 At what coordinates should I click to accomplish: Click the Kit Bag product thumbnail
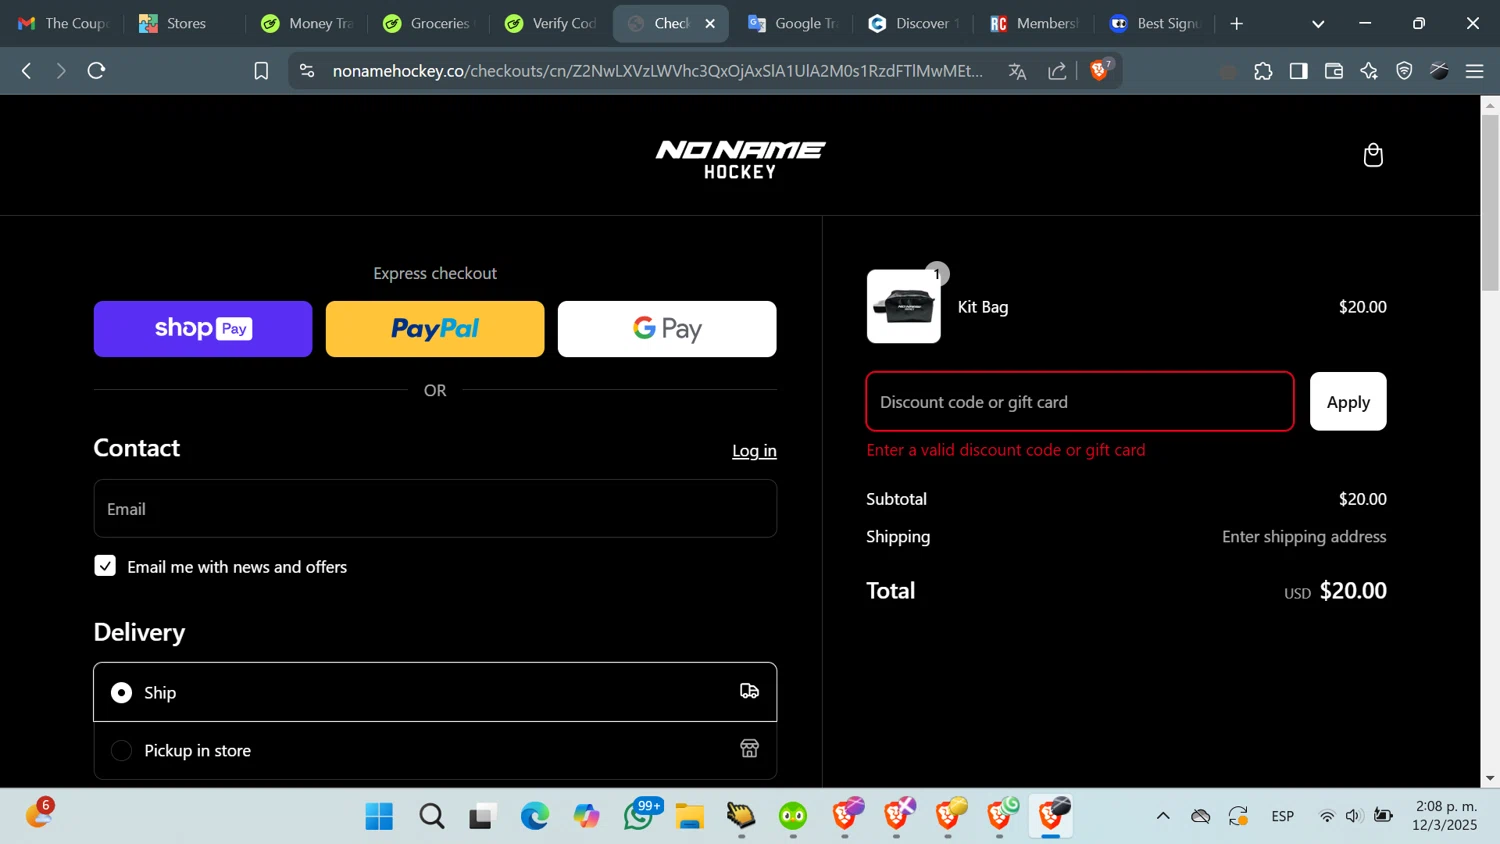(x=904, y=307)
